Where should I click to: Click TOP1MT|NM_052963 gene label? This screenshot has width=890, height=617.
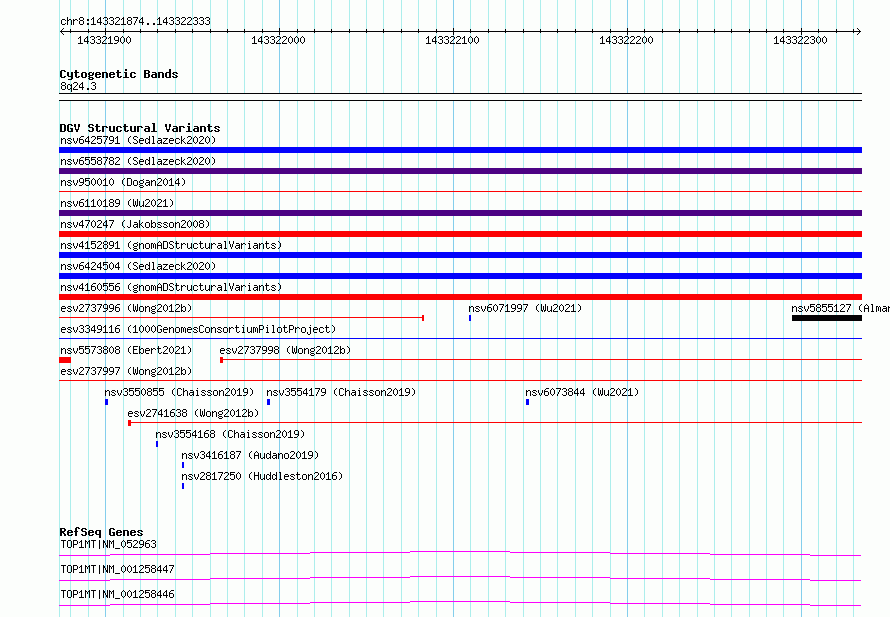108,544
